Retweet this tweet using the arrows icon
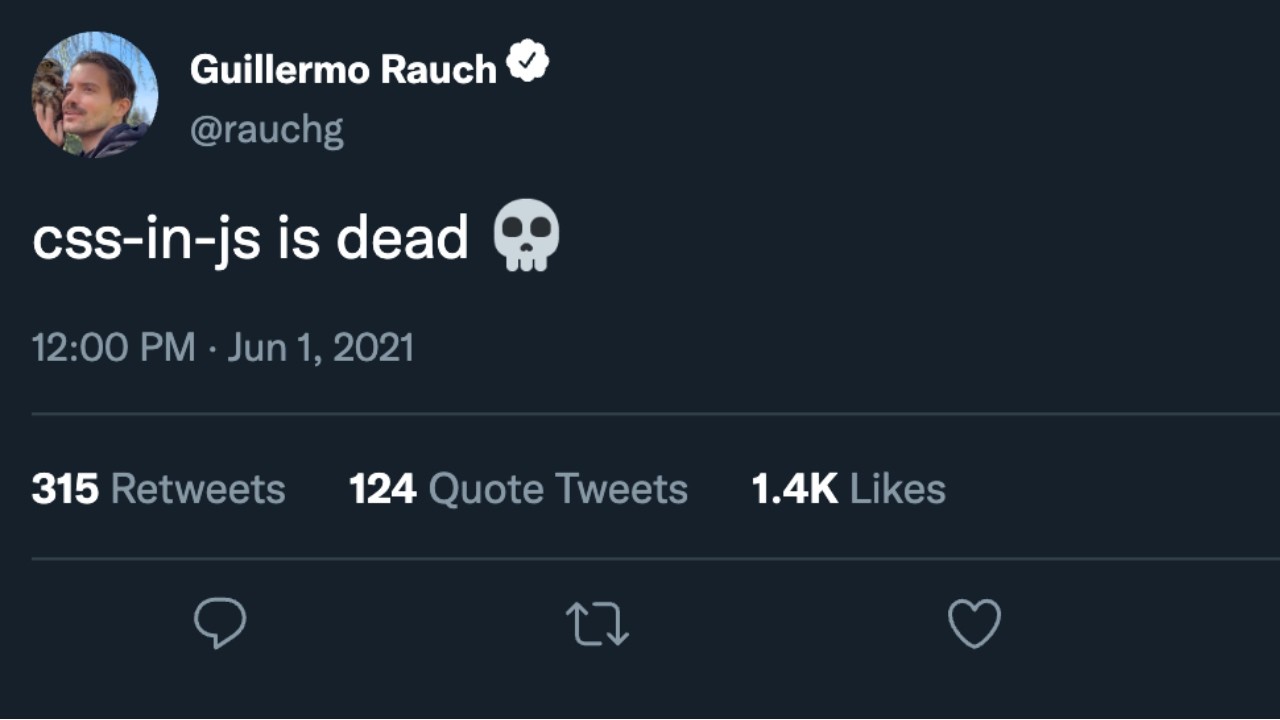 click(x=597, y=623)
